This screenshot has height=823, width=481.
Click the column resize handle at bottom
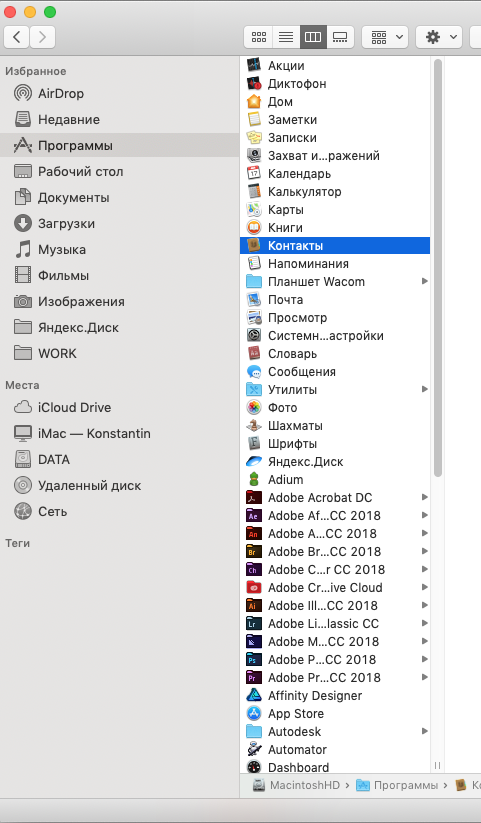coord(437,766)
